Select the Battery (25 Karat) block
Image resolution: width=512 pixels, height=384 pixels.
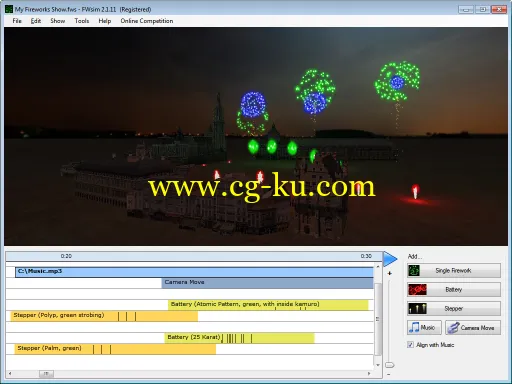point(239,338)
